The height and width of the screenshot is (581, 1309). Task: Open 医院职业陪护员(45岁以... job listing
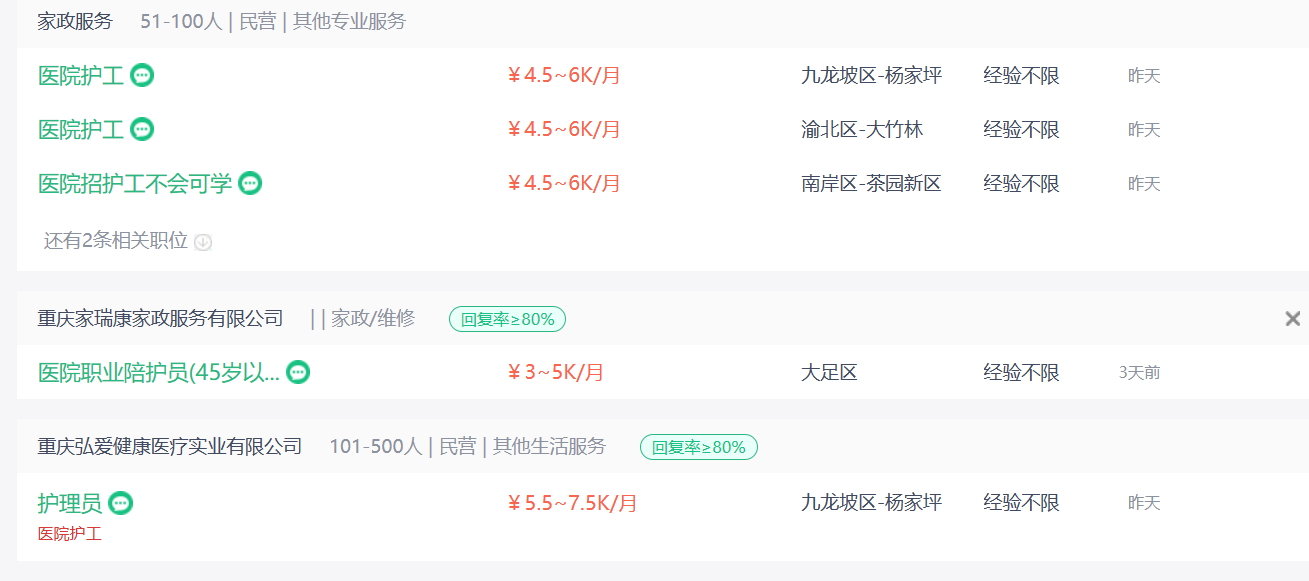click(x=159, y=372)
